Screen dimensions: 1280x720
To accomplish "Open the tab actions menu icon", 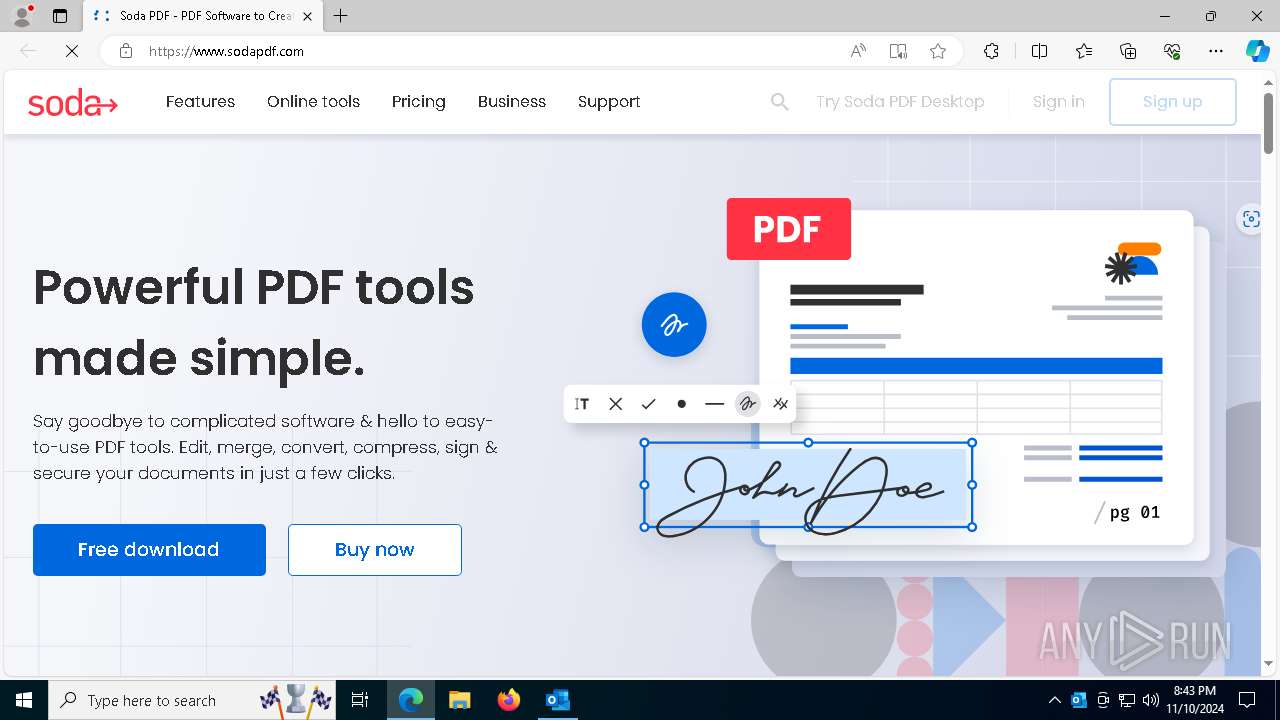I will 60,16.
